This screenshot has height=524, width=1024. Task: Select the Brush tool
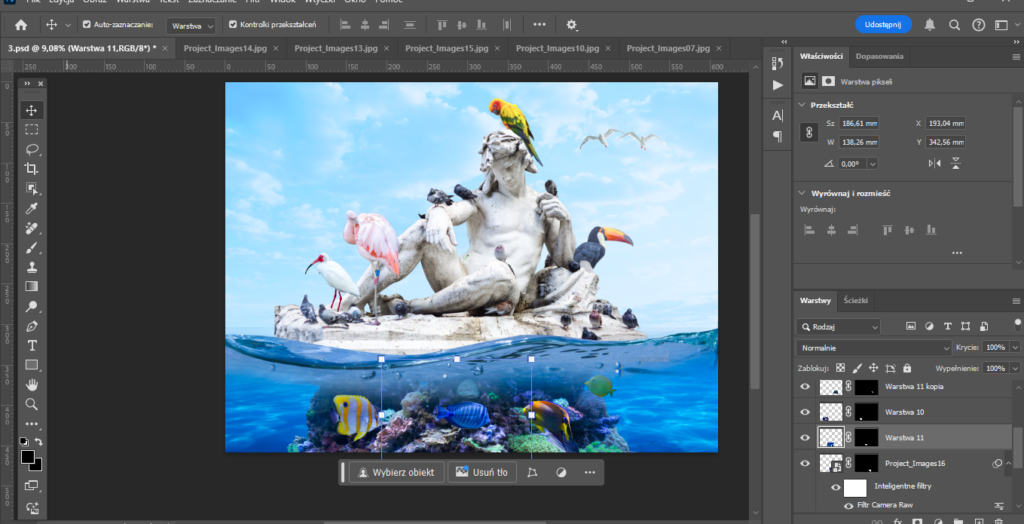(x=31, y=248)
